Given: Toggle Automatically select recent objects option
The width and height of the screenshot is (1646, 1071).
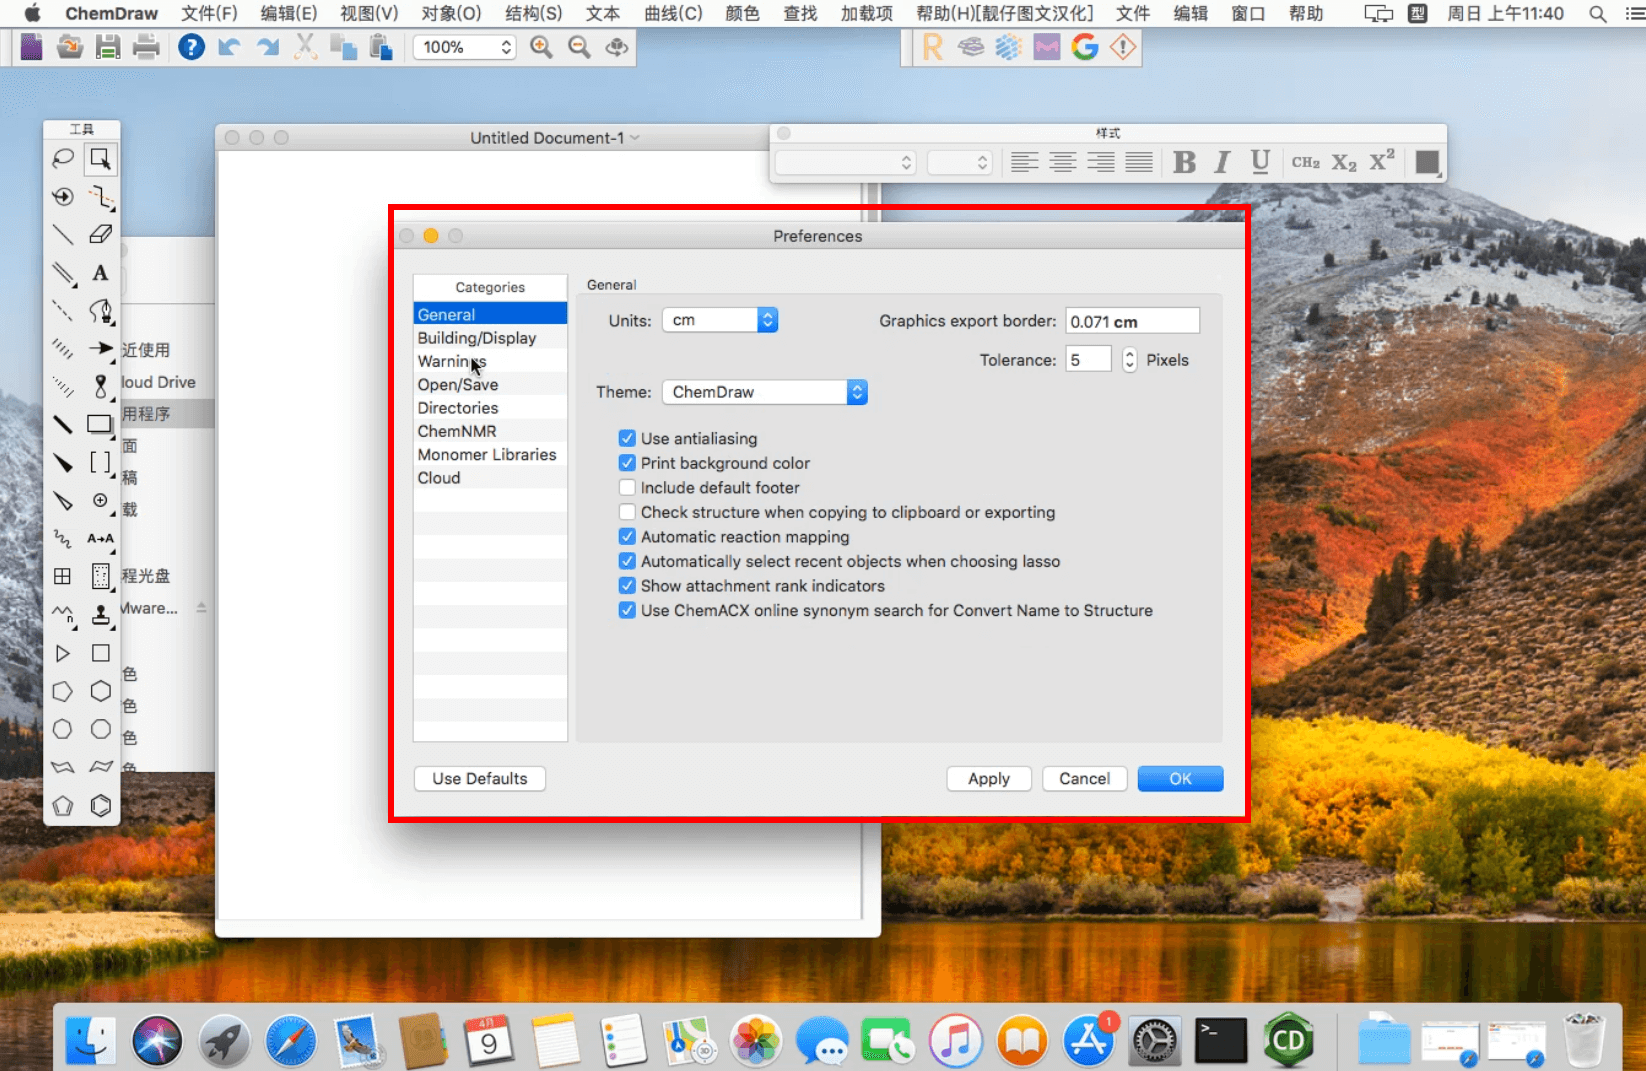Looking at the screenshot, I should 627,561.
